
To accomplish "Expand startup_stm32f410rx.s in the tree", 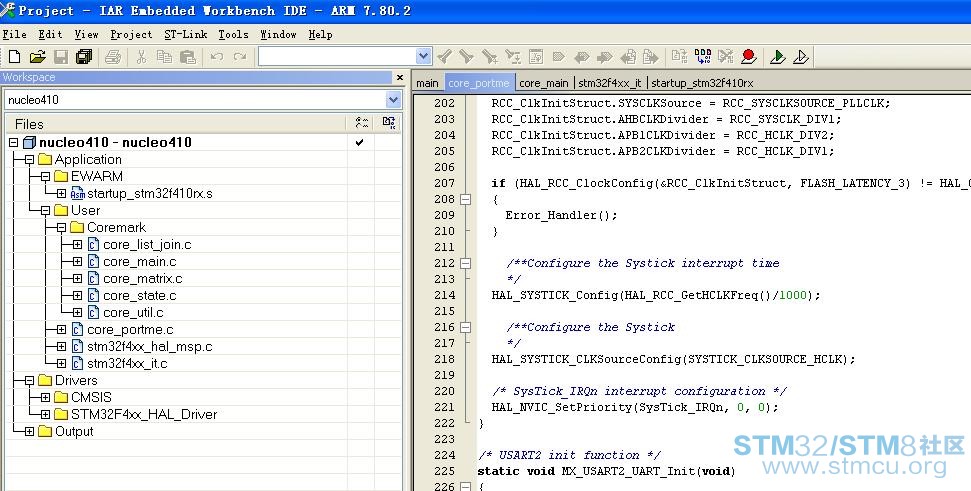I will pyautogui.click(x=61, y=194).
